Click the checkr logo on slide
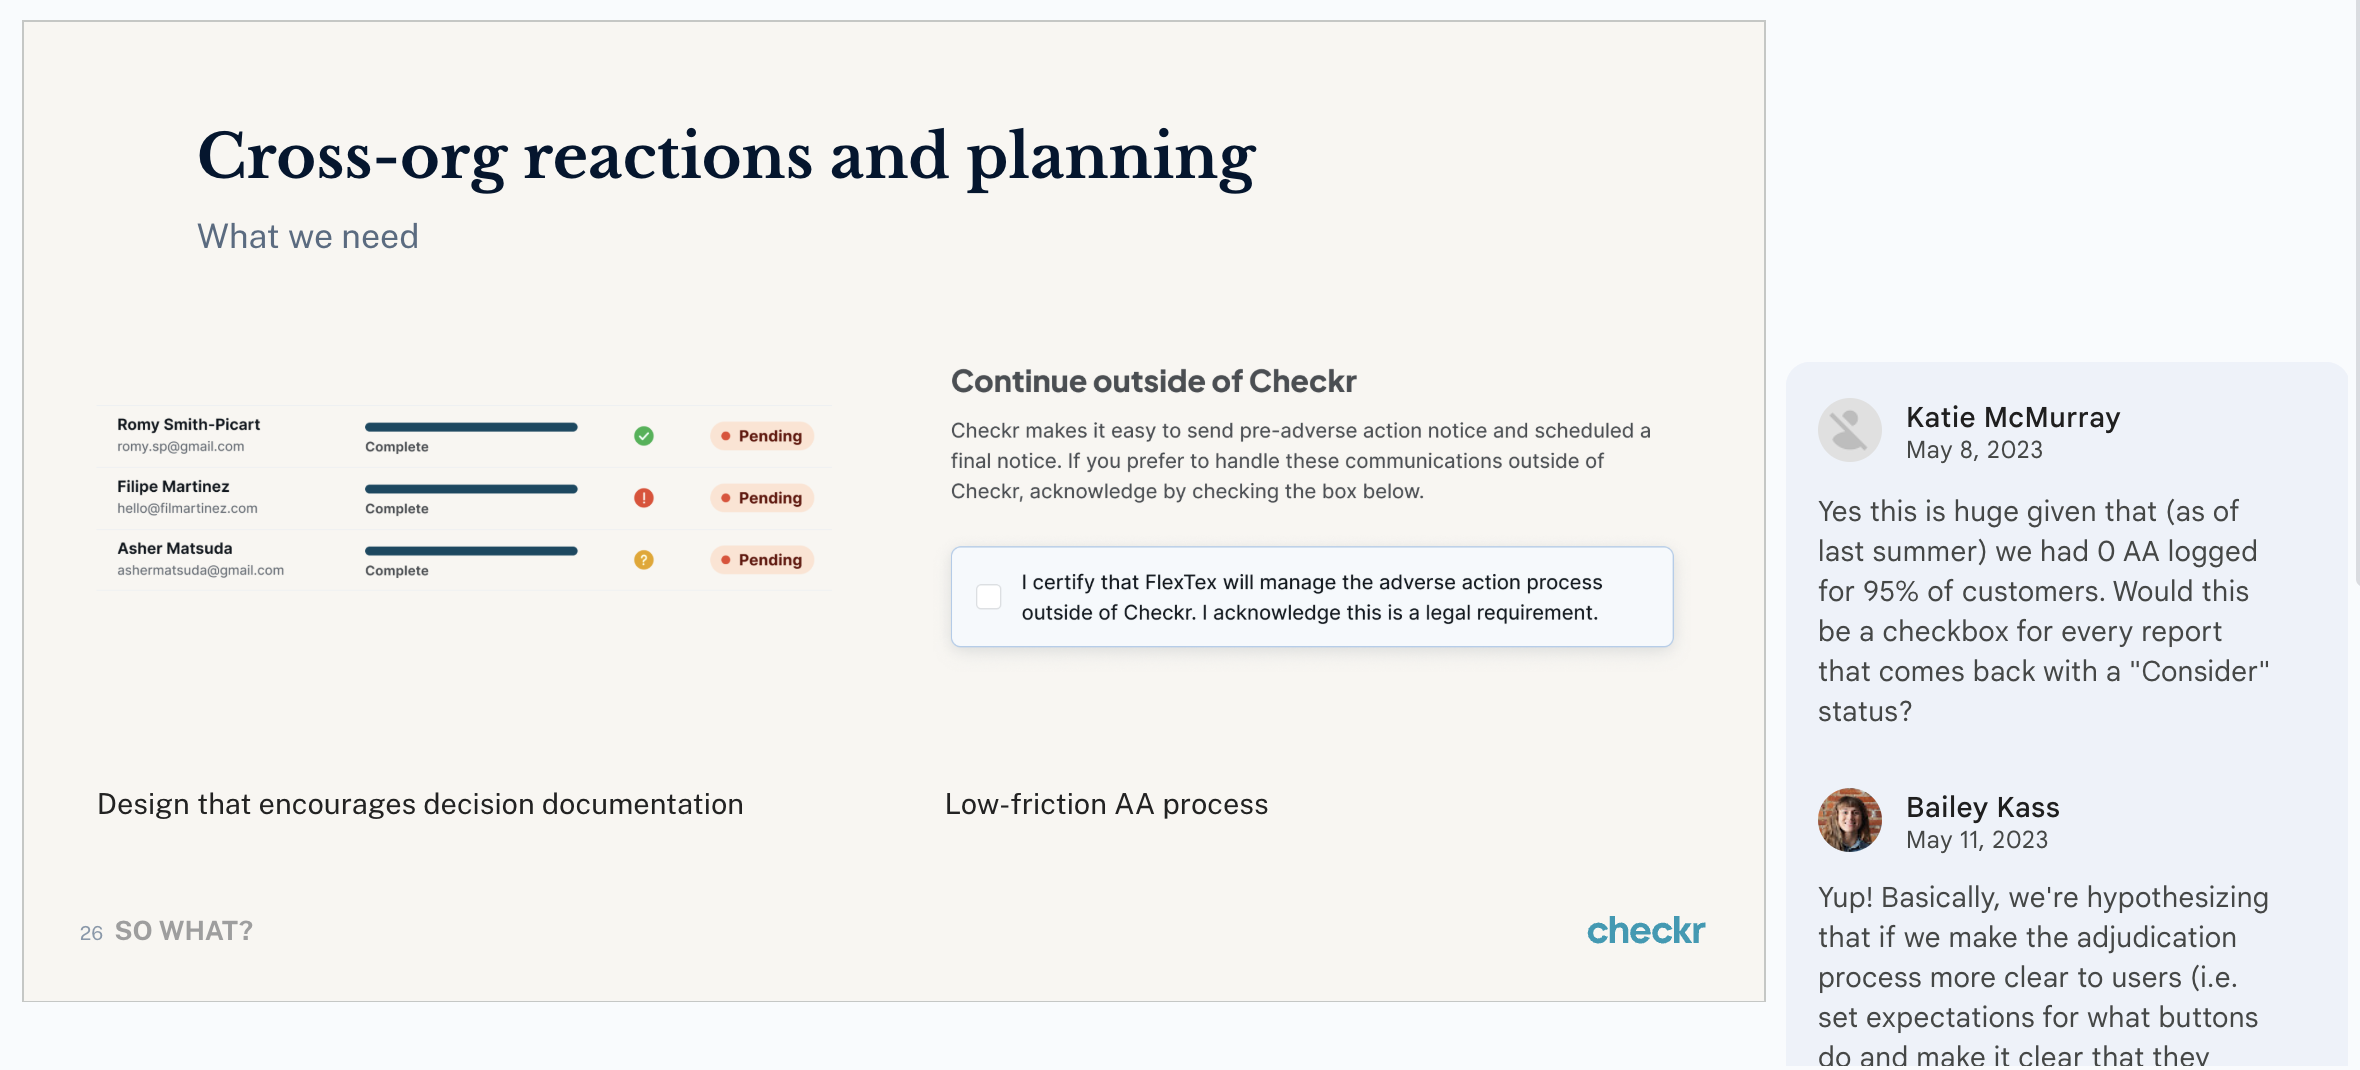 (x=1645, y=931)
